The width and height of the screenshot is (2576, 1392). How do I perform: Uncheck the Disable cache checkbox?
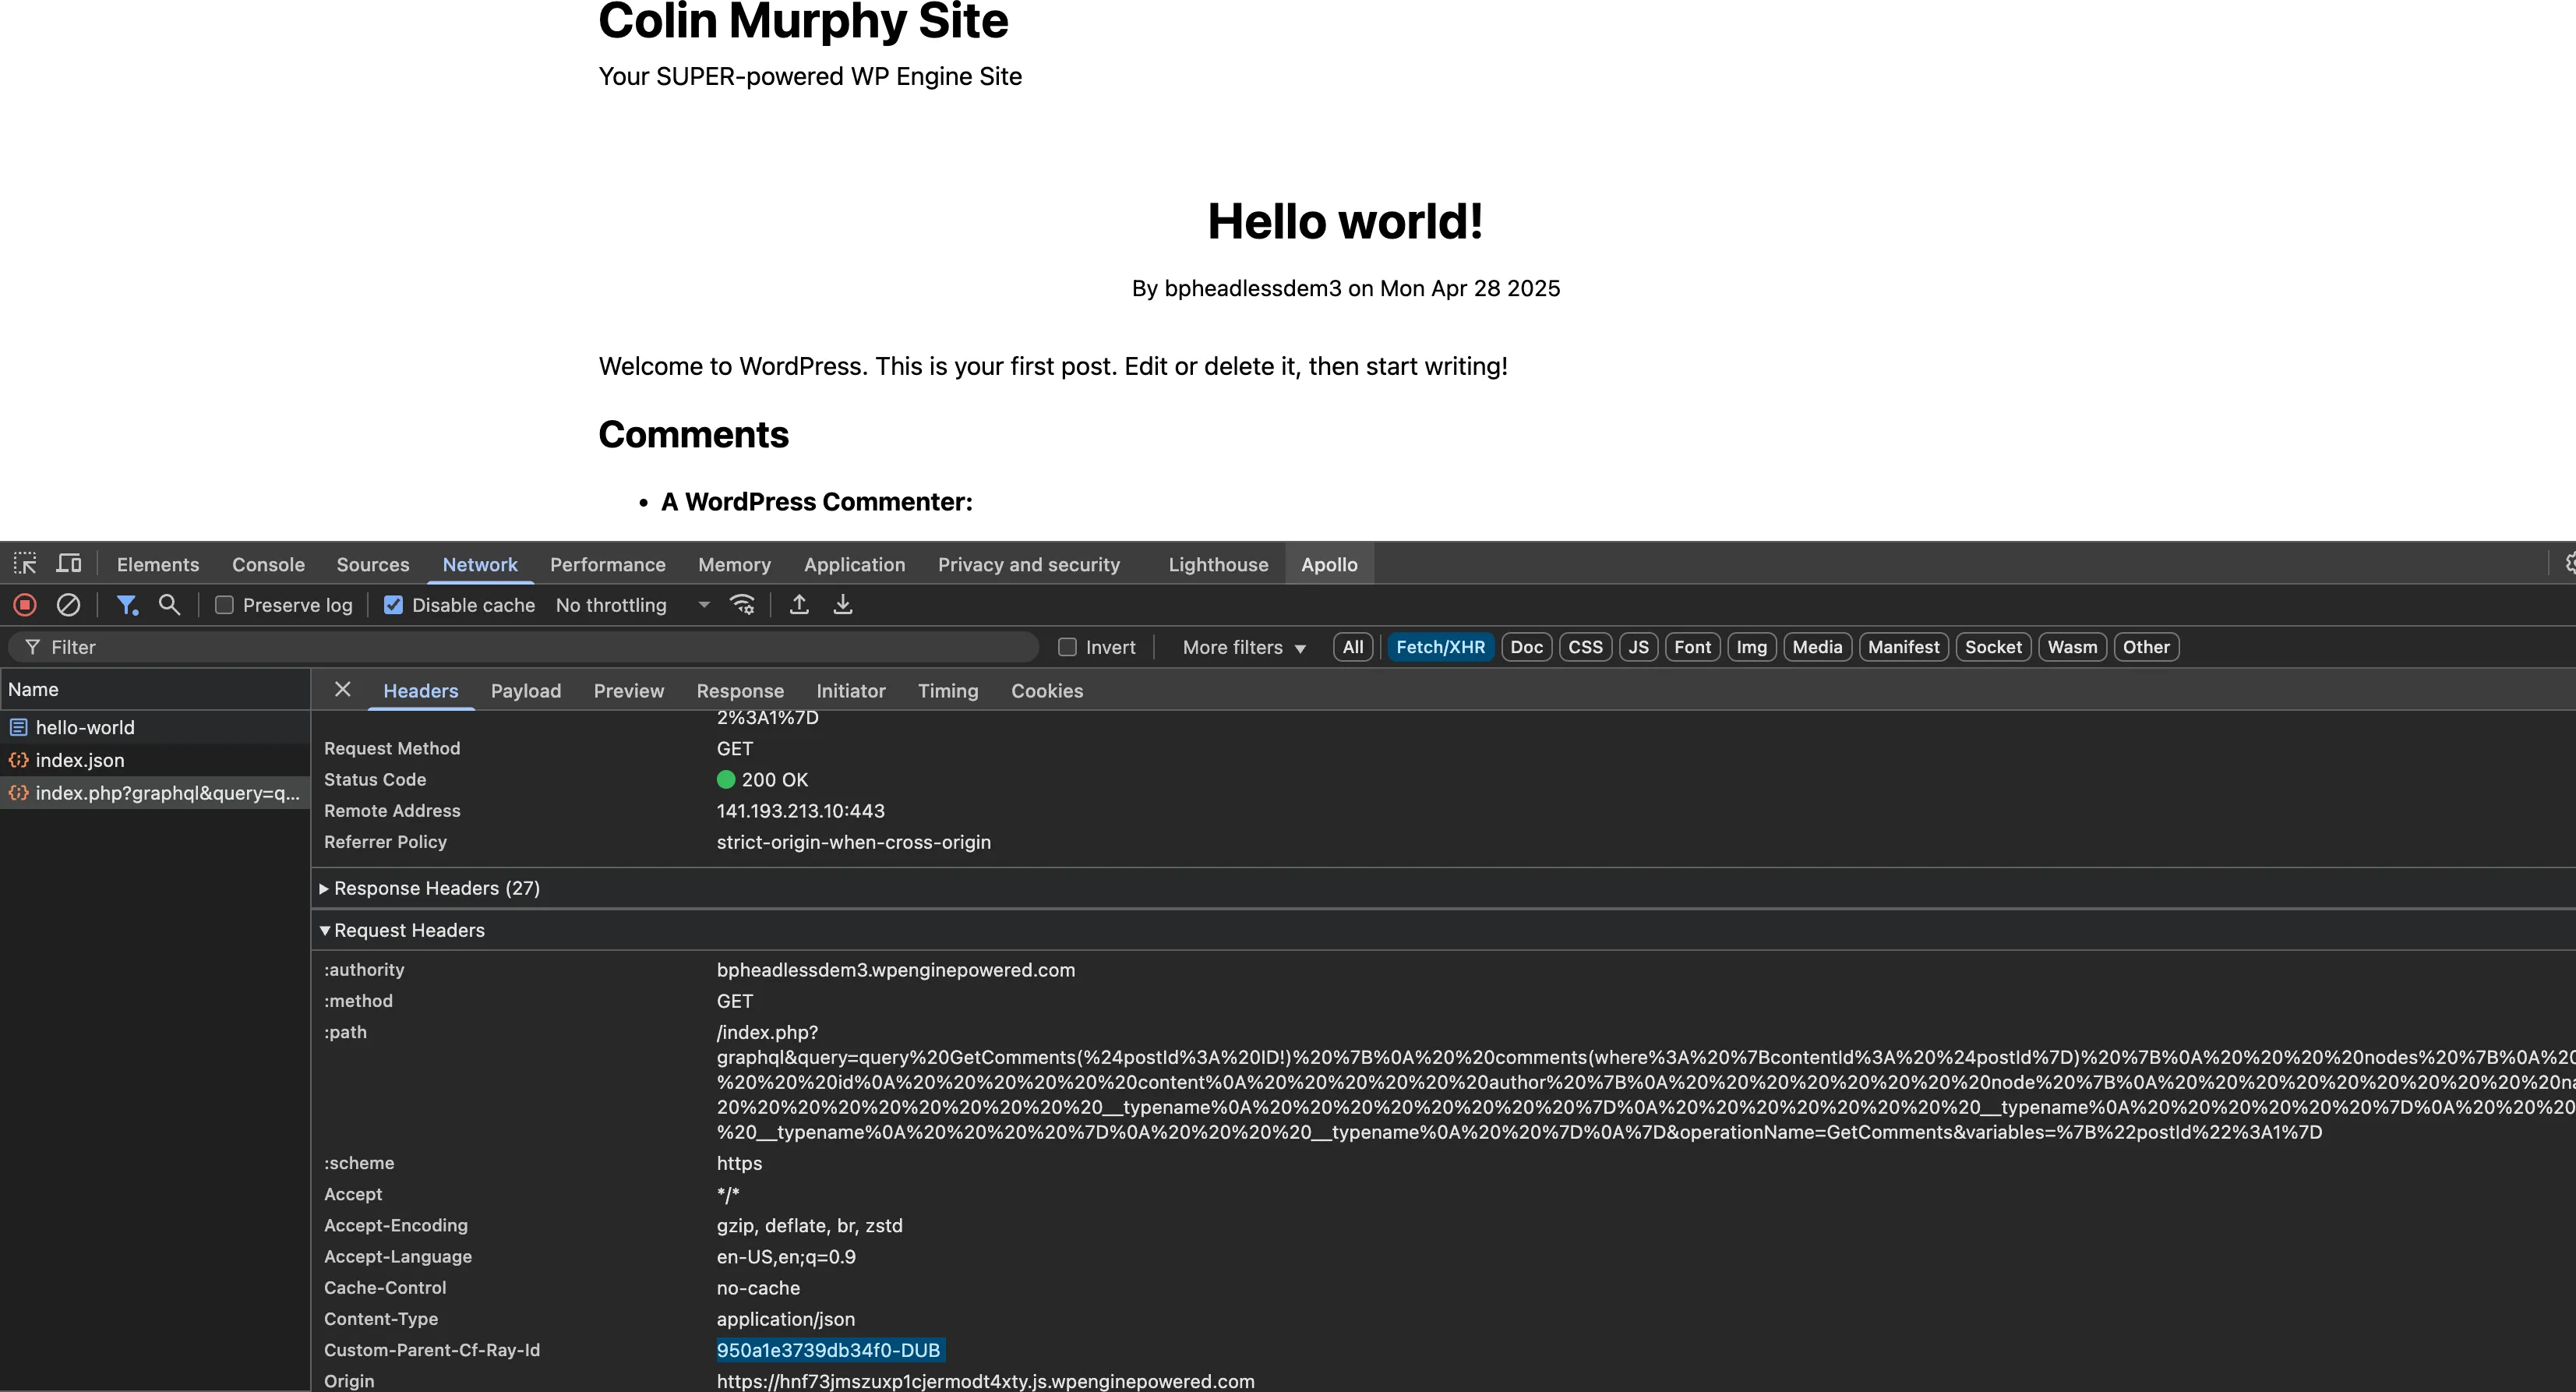point(394,605)
